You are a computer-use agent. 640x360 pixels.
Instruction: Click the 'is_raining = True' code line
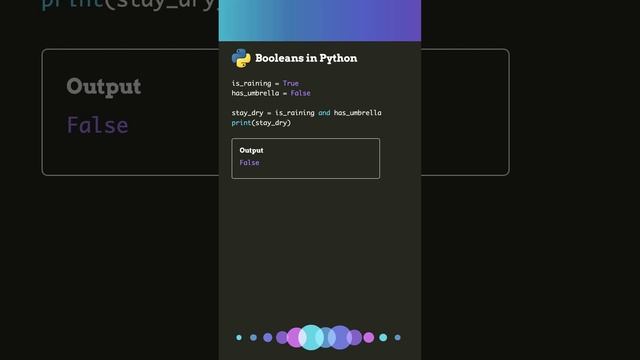(265, 83)
